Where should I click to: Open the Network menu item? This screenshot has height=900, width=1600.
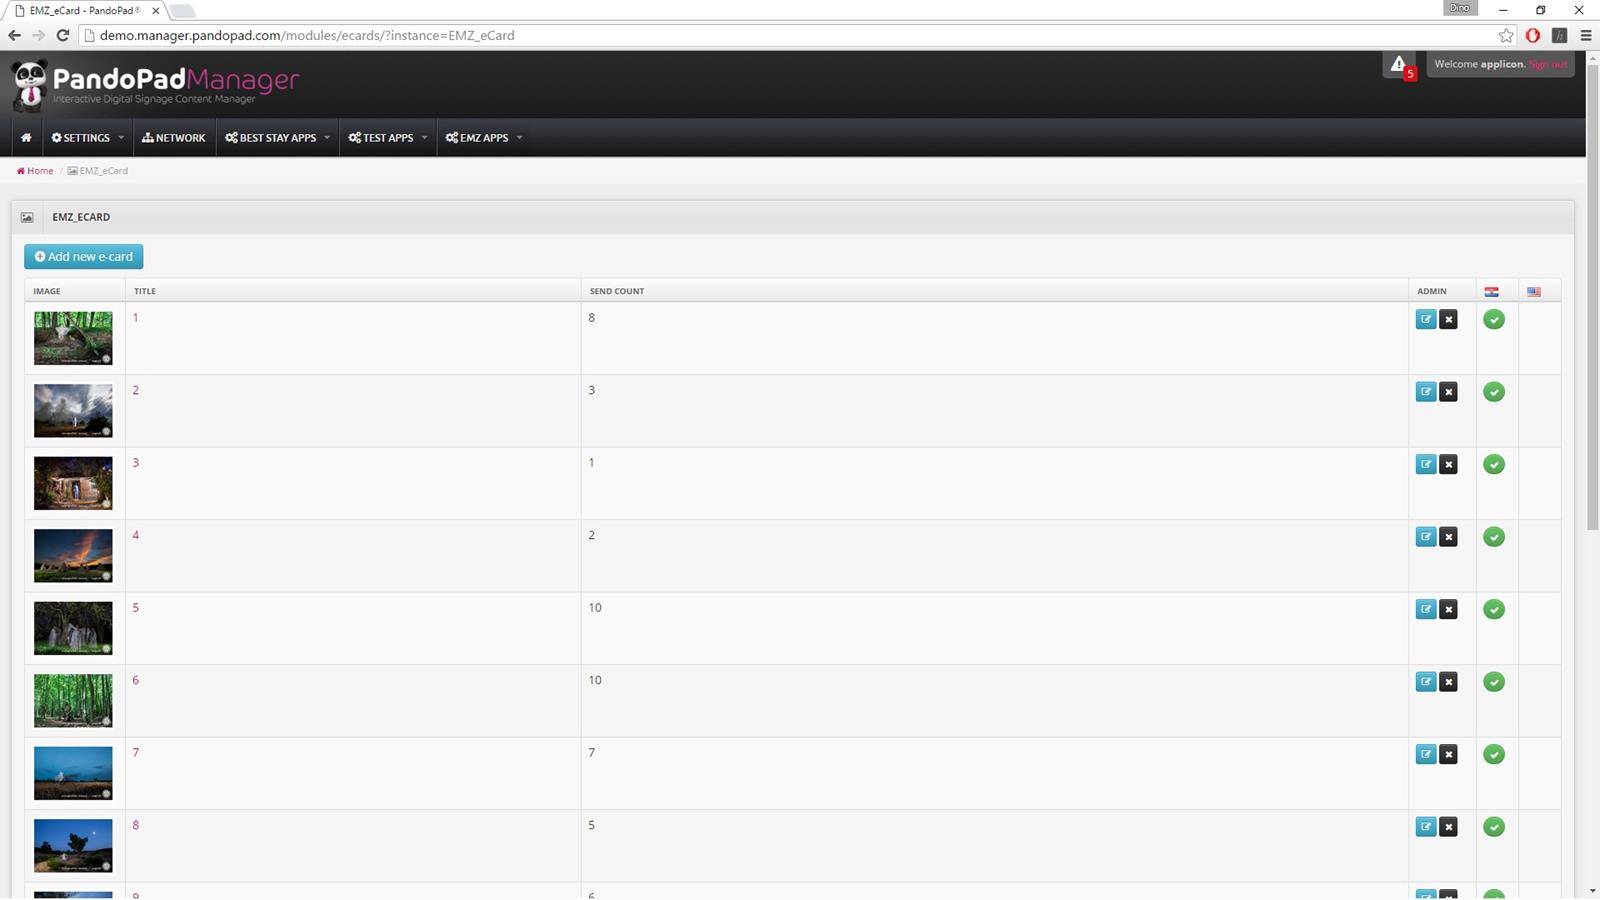(174, 138)
